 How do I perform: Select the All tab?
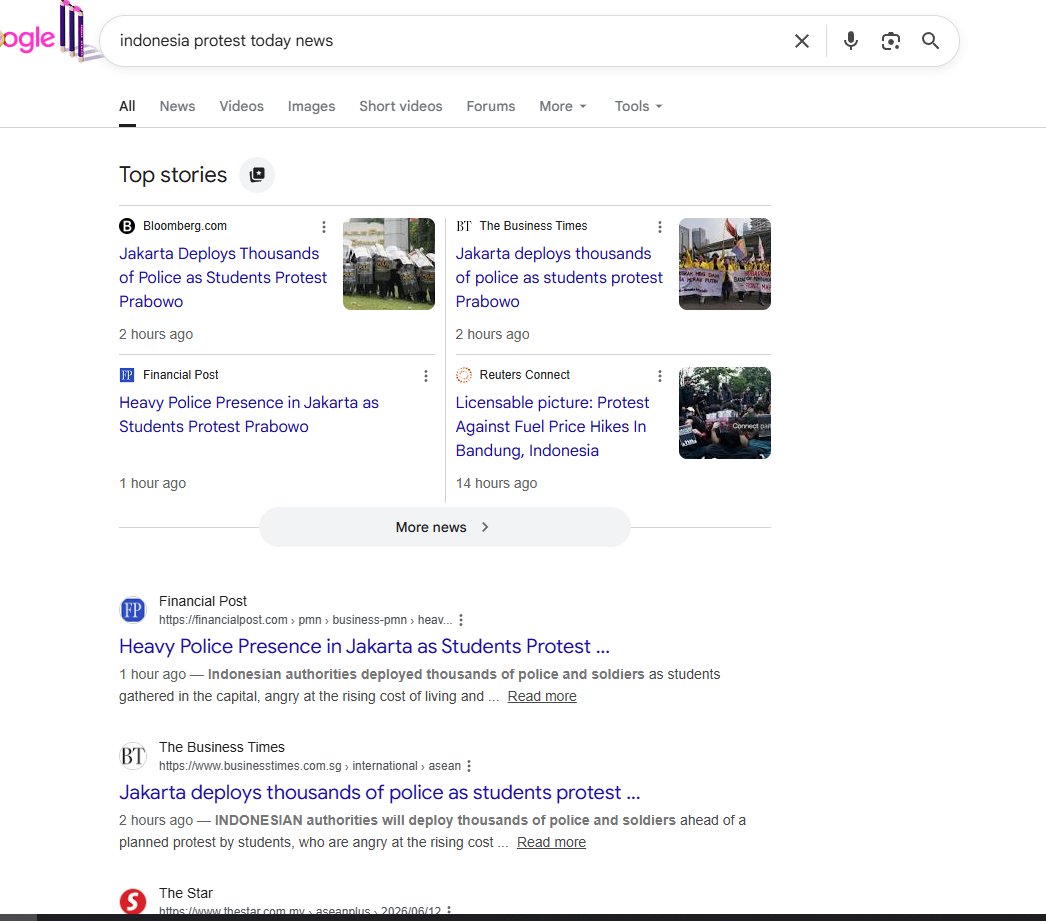127,106
